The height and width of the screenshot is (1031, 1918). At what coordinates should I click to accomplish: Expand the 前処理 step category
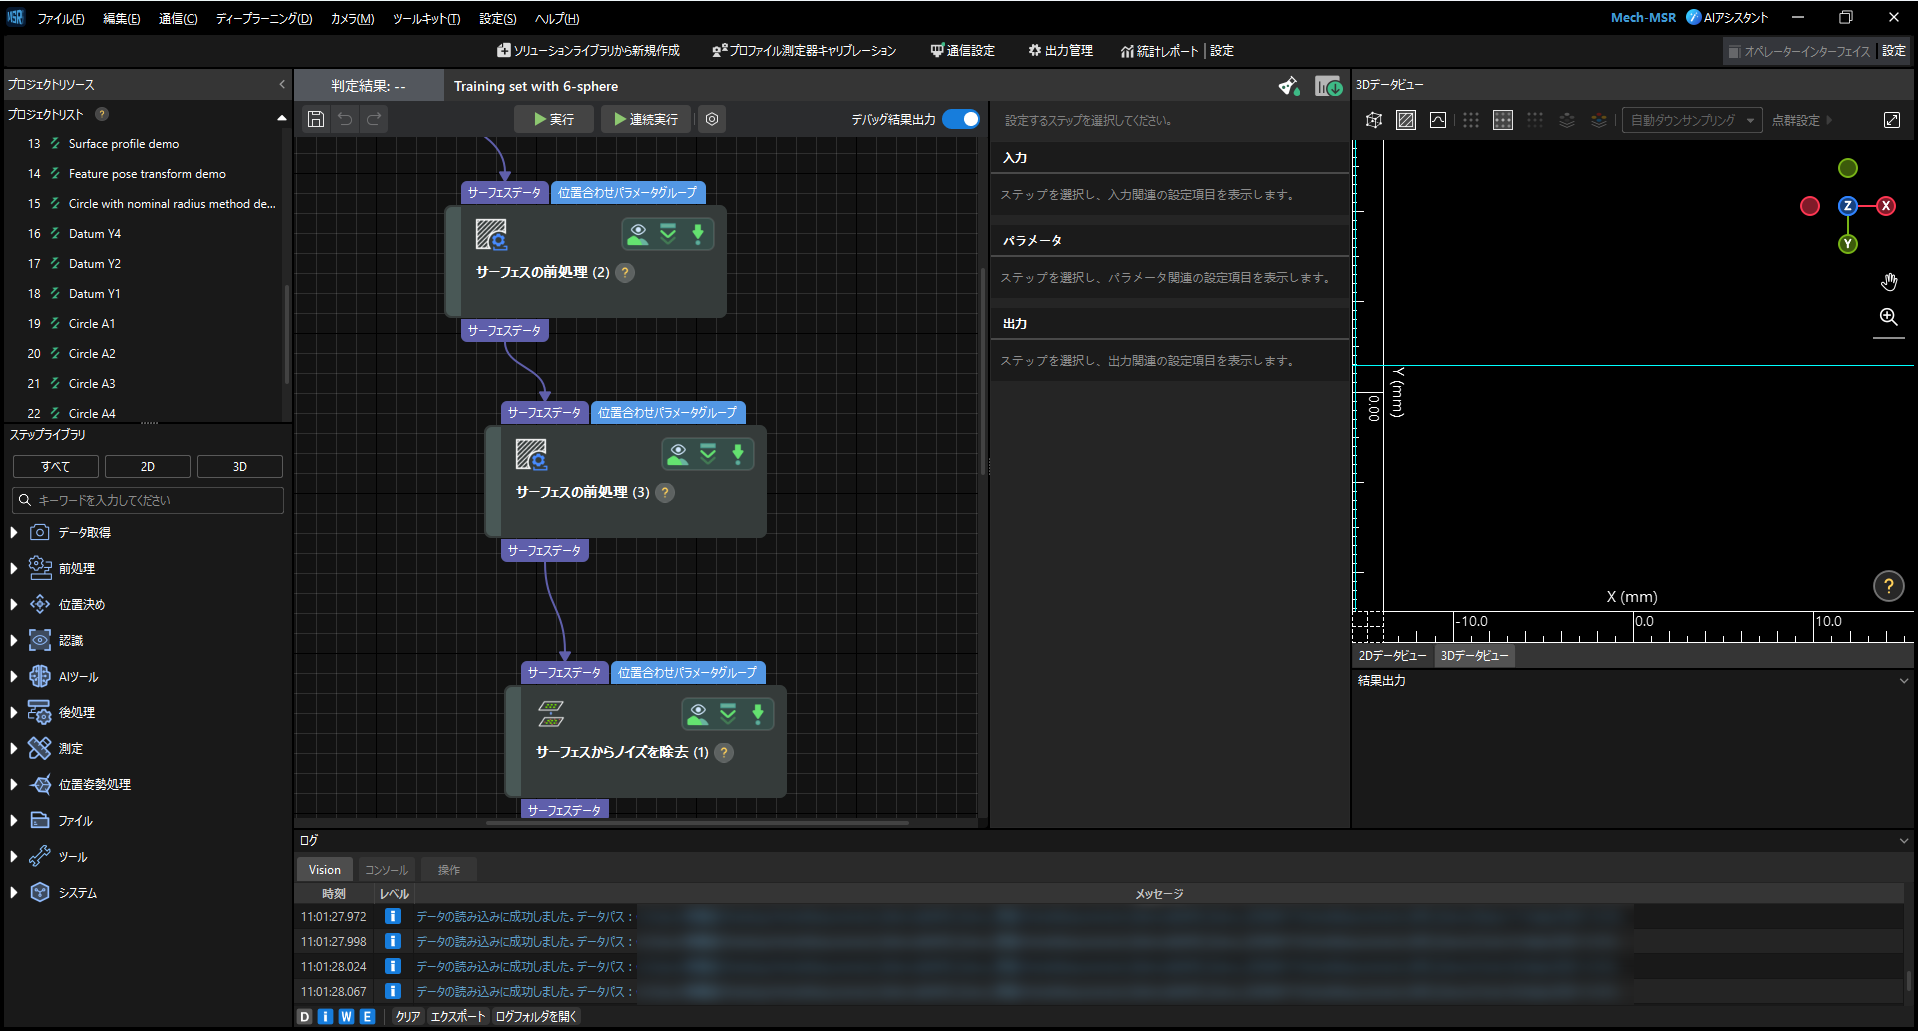coord(14,568)
